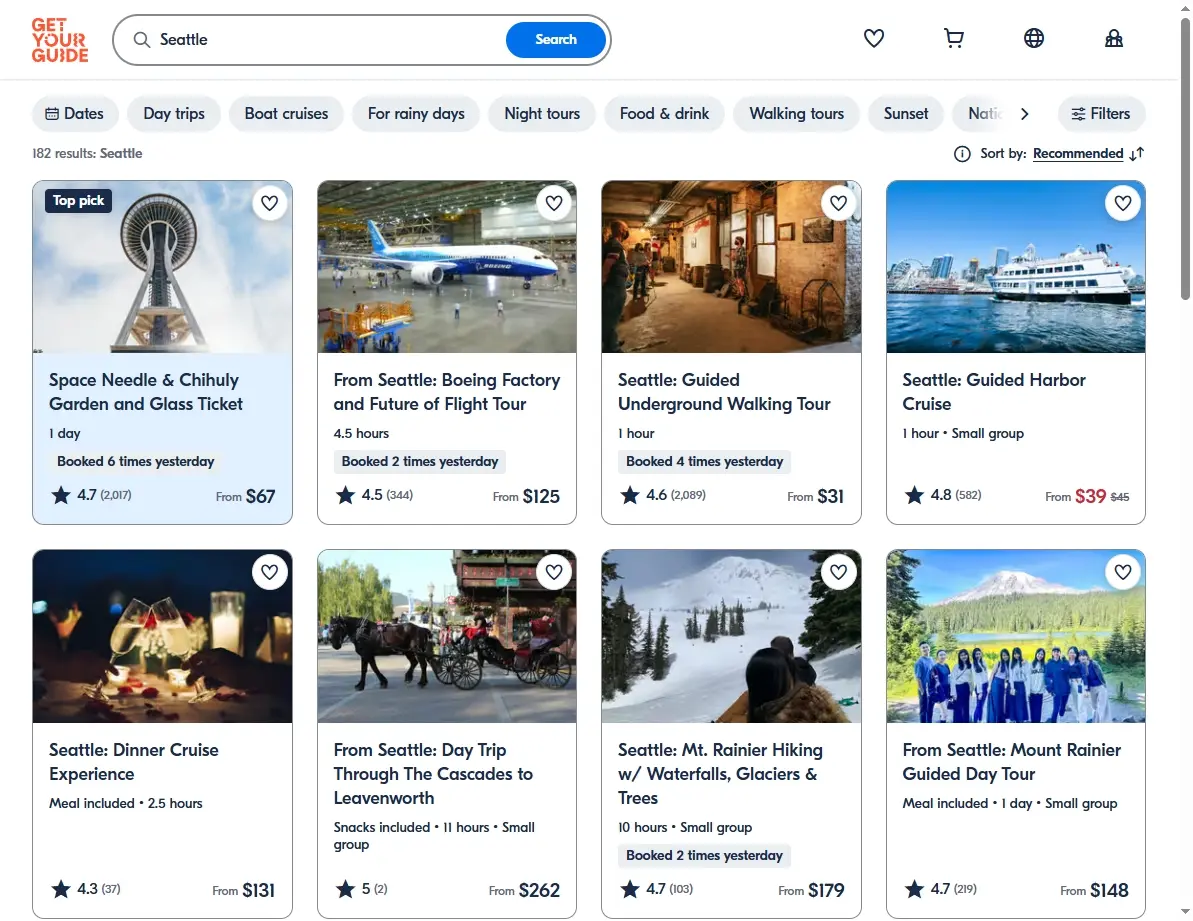Click the blue Search button
This screenshot has width=1193, height=921.
coord(555,40)
